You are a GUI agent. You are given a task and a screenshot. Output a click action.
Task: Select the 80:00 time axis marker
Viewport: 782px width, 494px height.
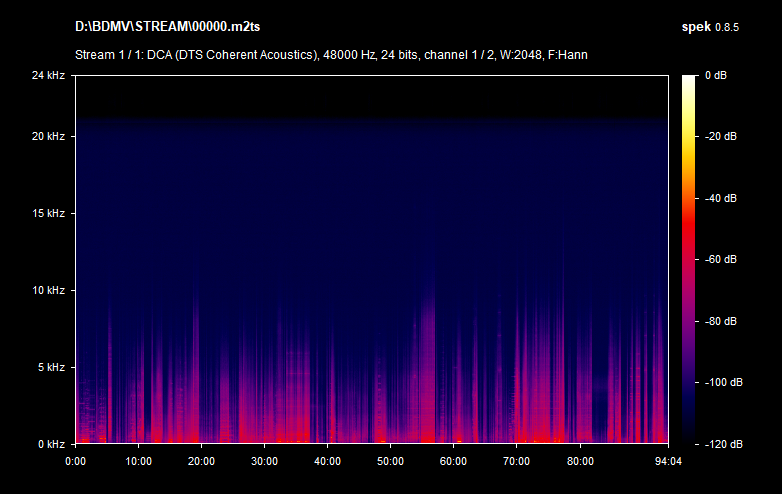pos(579,461)
